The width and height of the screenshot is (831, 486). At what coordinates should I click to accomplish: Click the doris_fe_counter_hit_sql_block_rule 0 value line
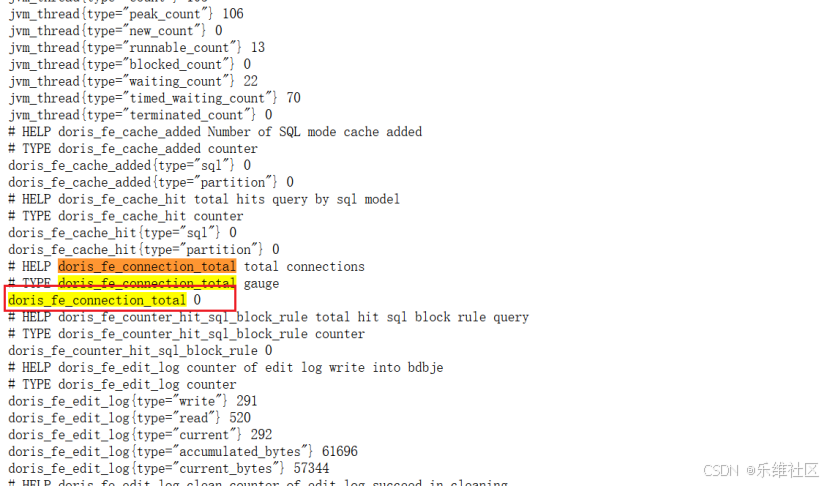click(140, 351)
